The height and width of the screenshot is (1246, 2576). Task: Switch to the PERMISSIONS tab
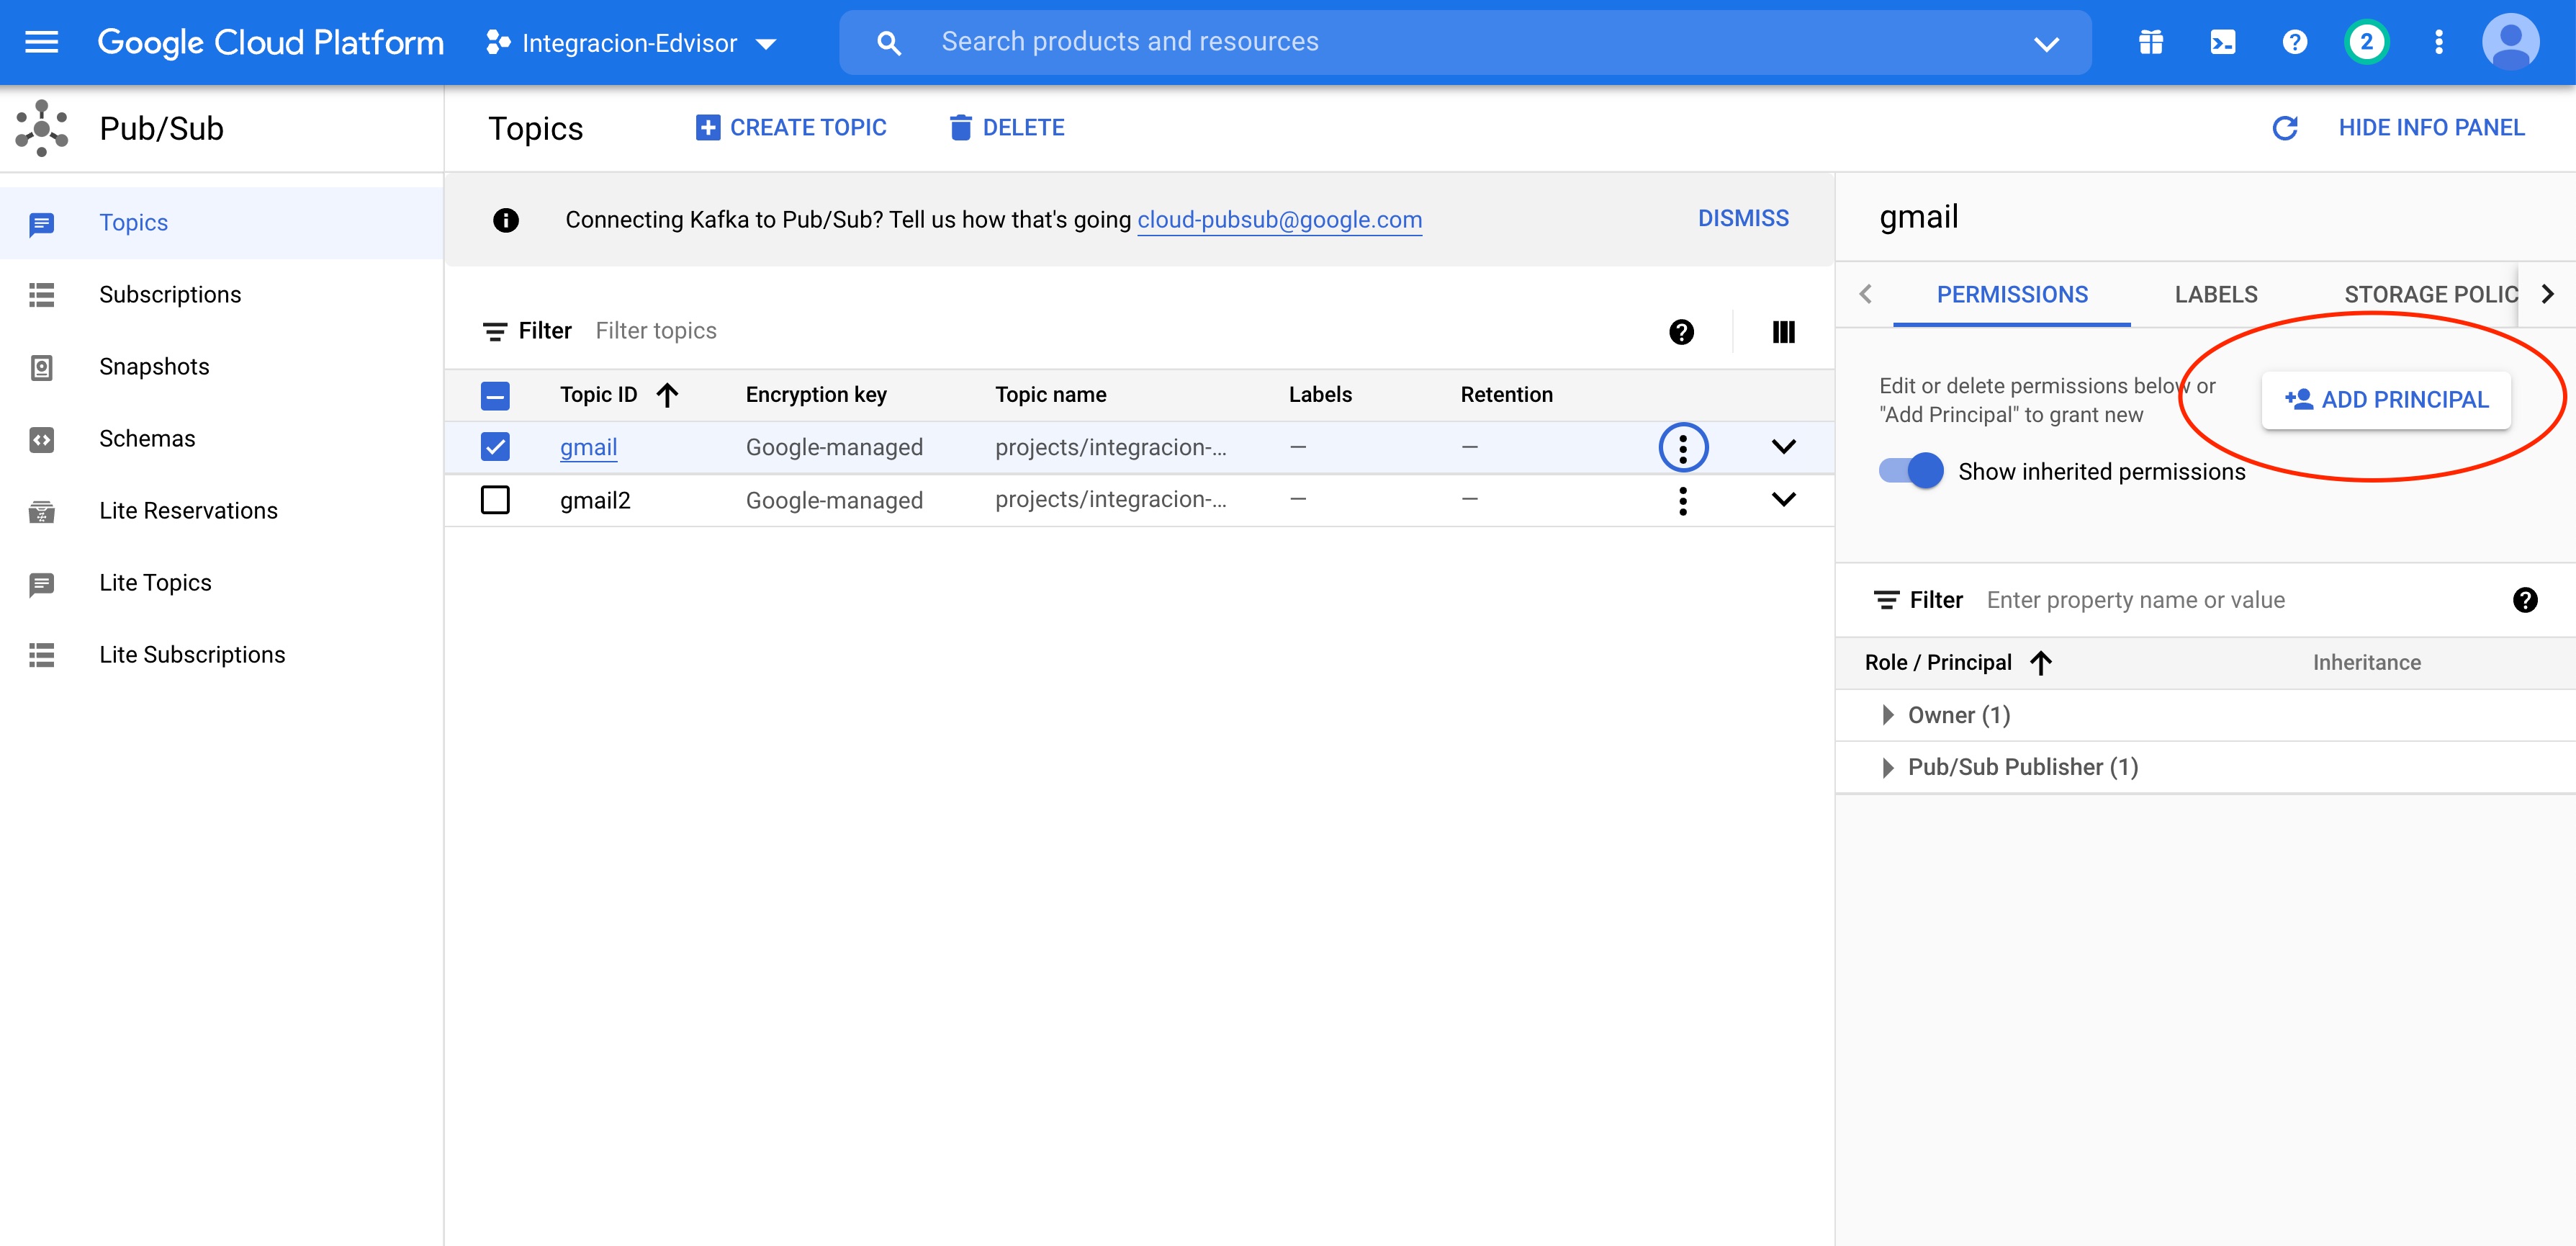coord(2012,295)
